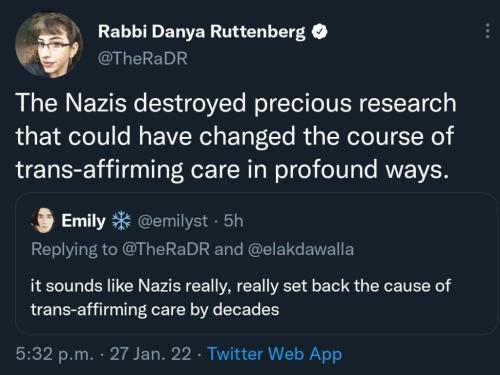Click the @TheRaDR handle under the author name
The height and width of the screenshot is (375, 500).
click(143, 58)
